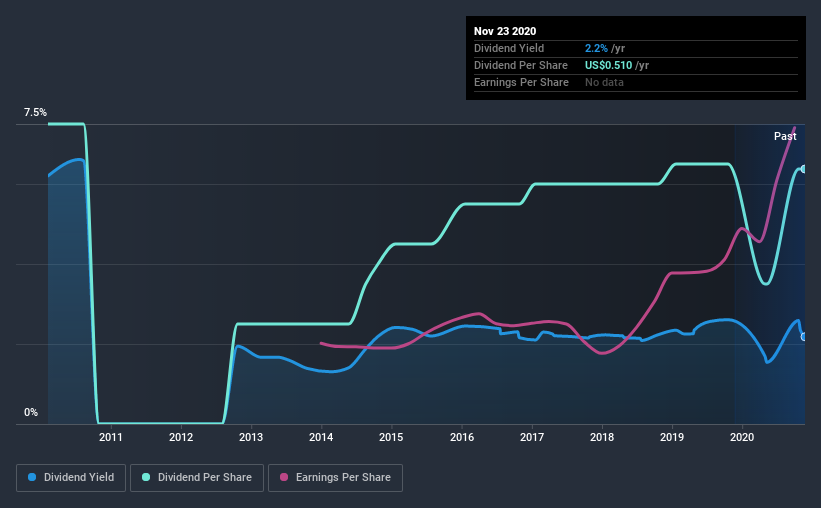Image resolution: width=821 pixels, height=508 pixels.
Task: Click the "Past" label in the chart
Action: pyautogui.click(x=785, y=136)
